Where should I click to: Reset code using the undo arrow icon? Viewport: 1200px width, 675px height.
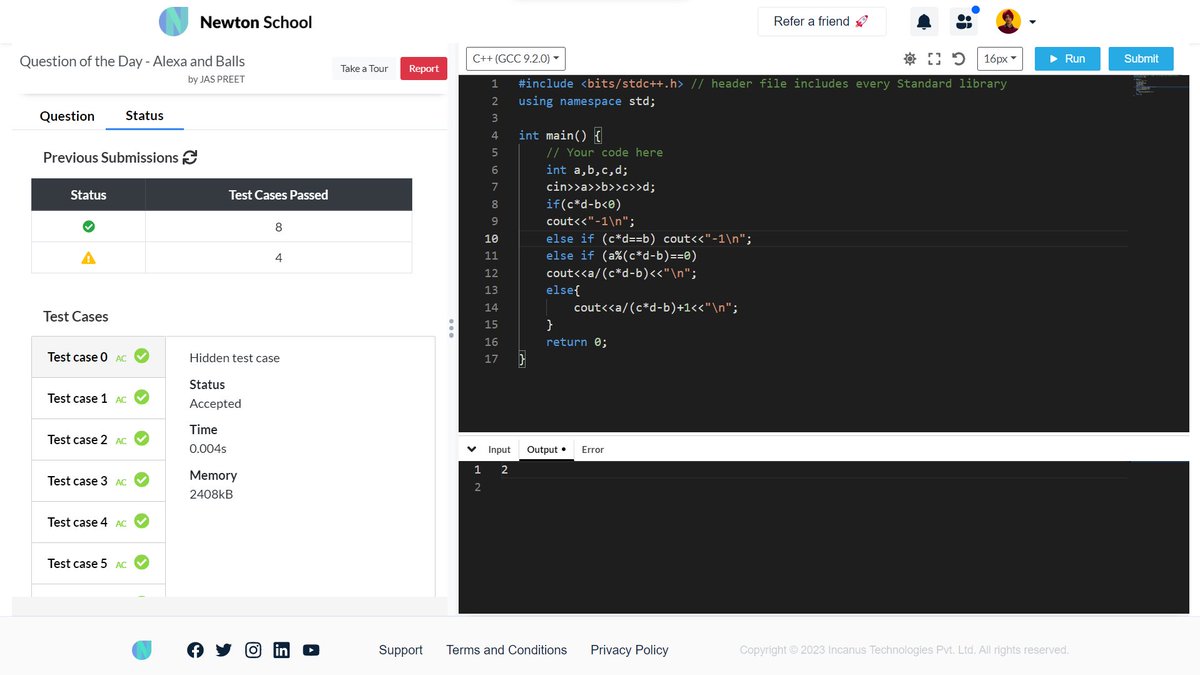pyautogui.click(x=958, y=58)
